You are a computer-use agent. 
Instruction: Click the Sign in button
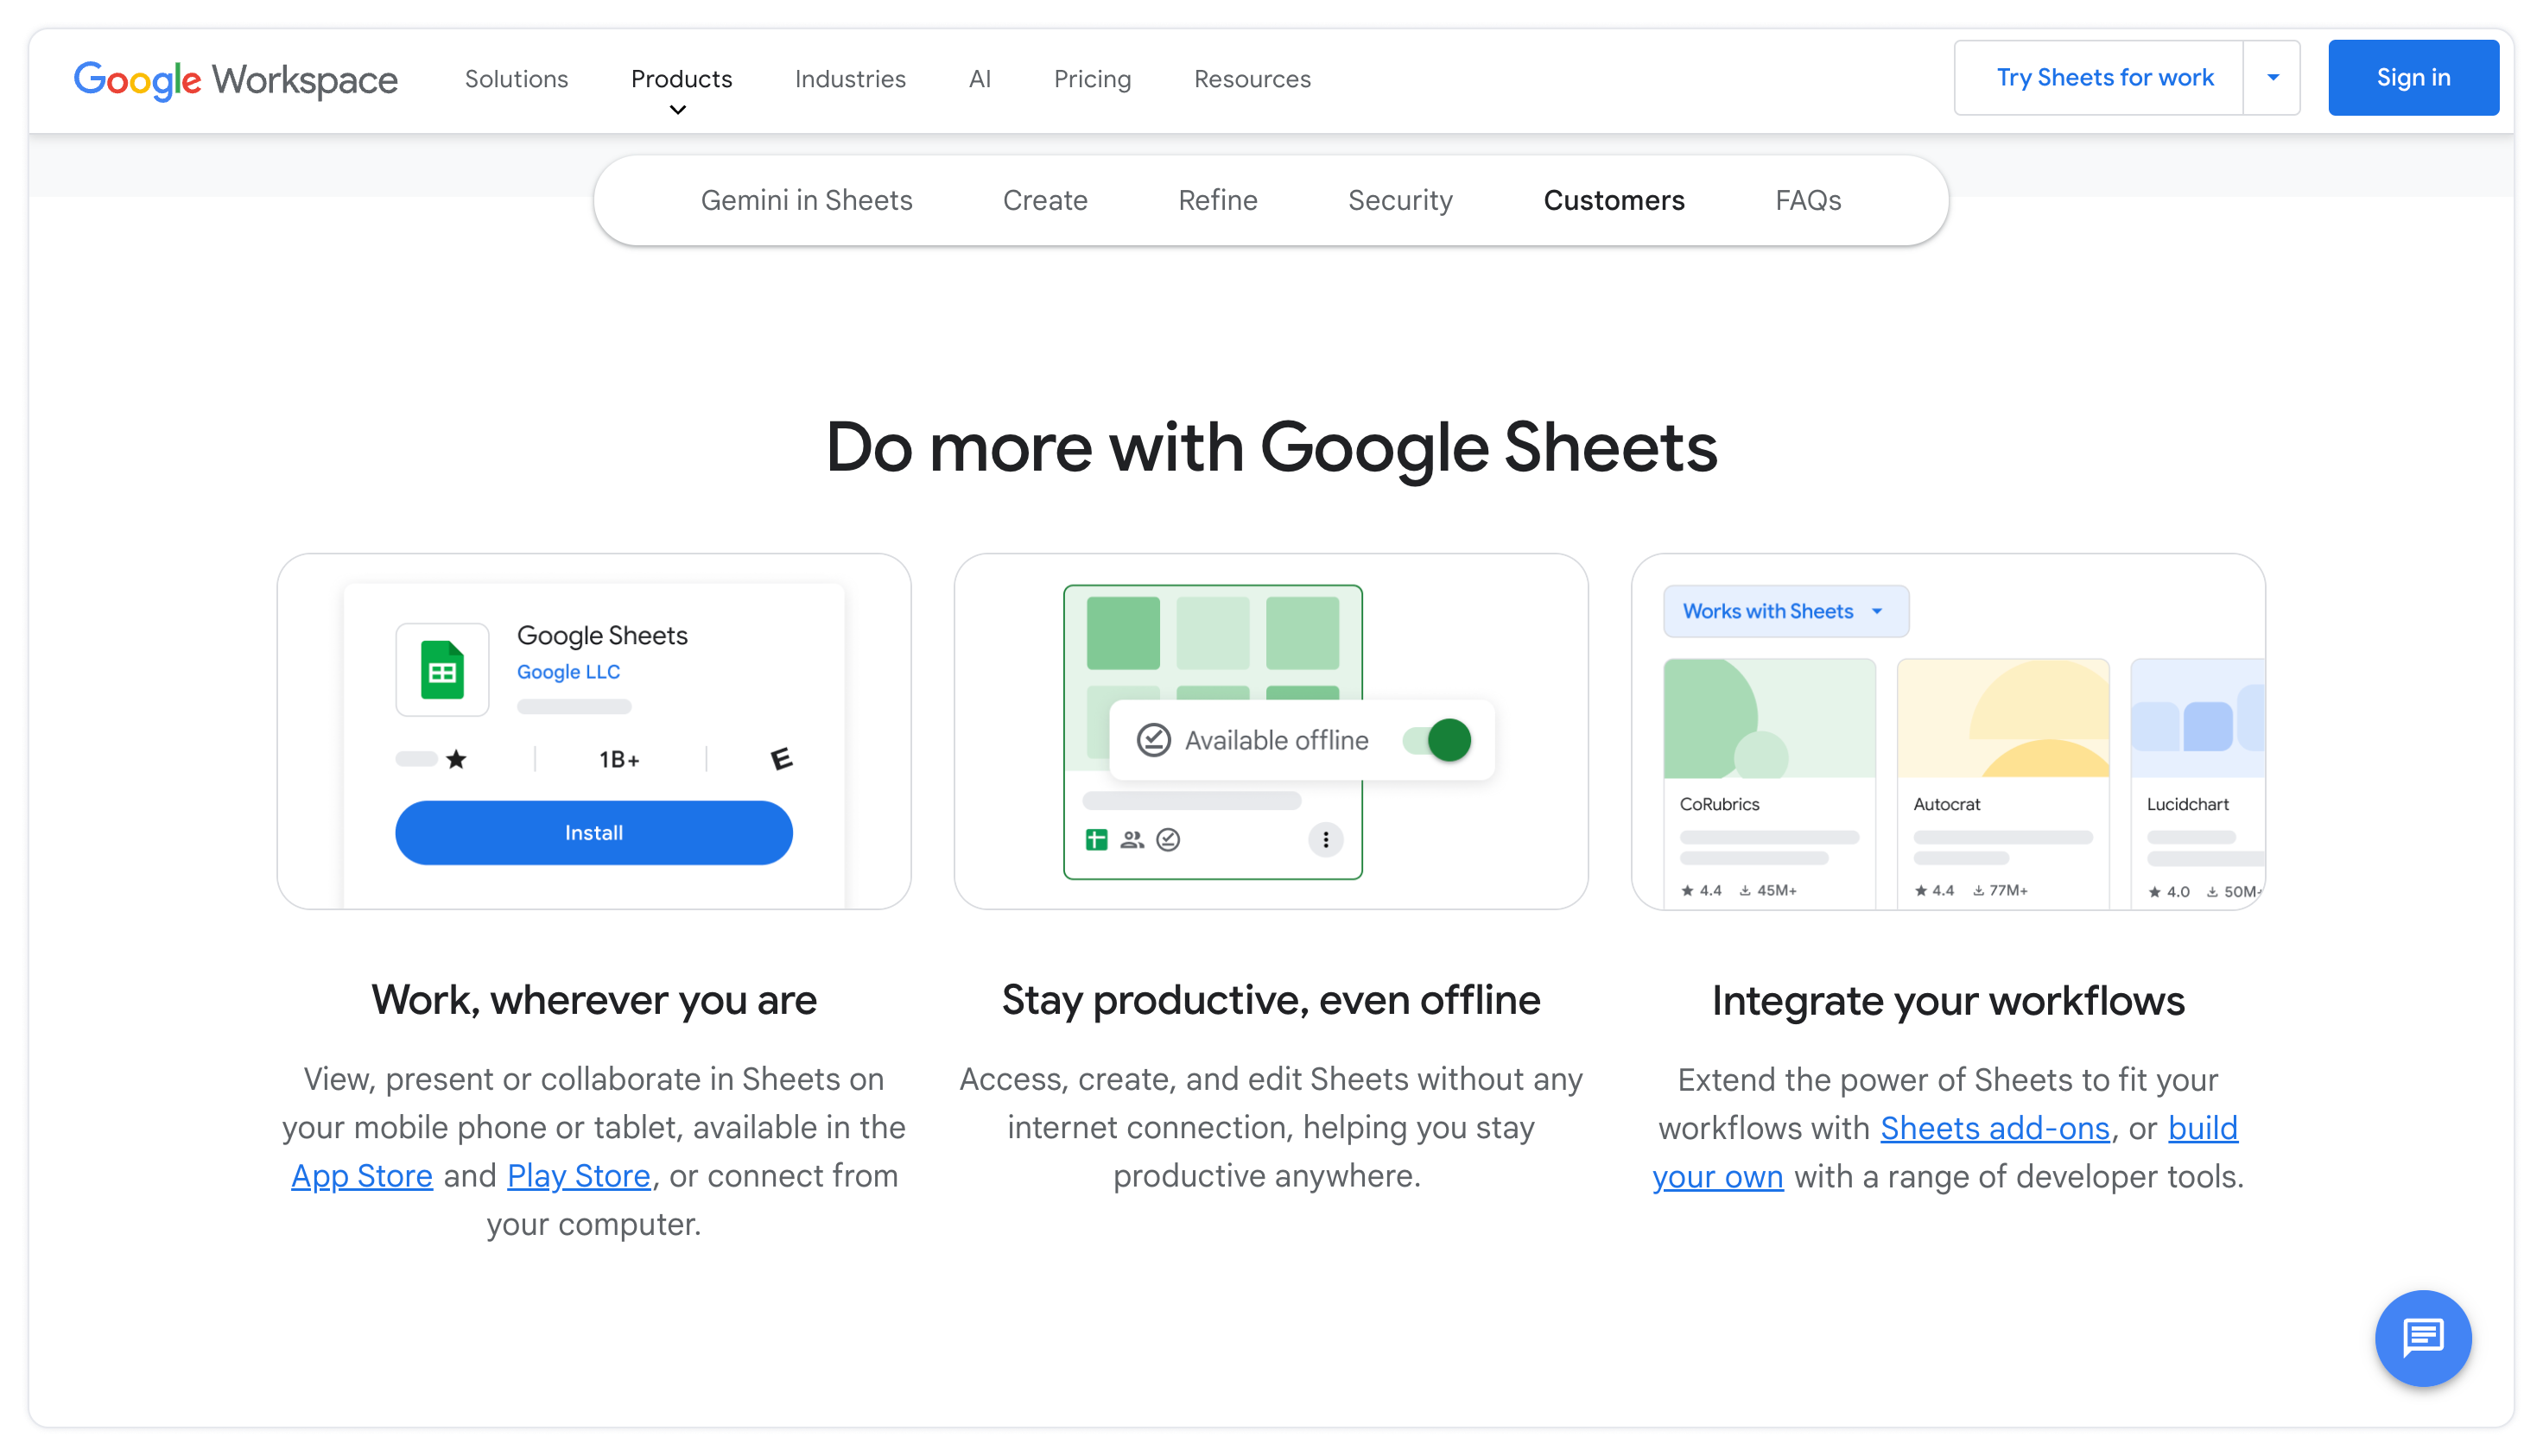(x=2412, y=78)
